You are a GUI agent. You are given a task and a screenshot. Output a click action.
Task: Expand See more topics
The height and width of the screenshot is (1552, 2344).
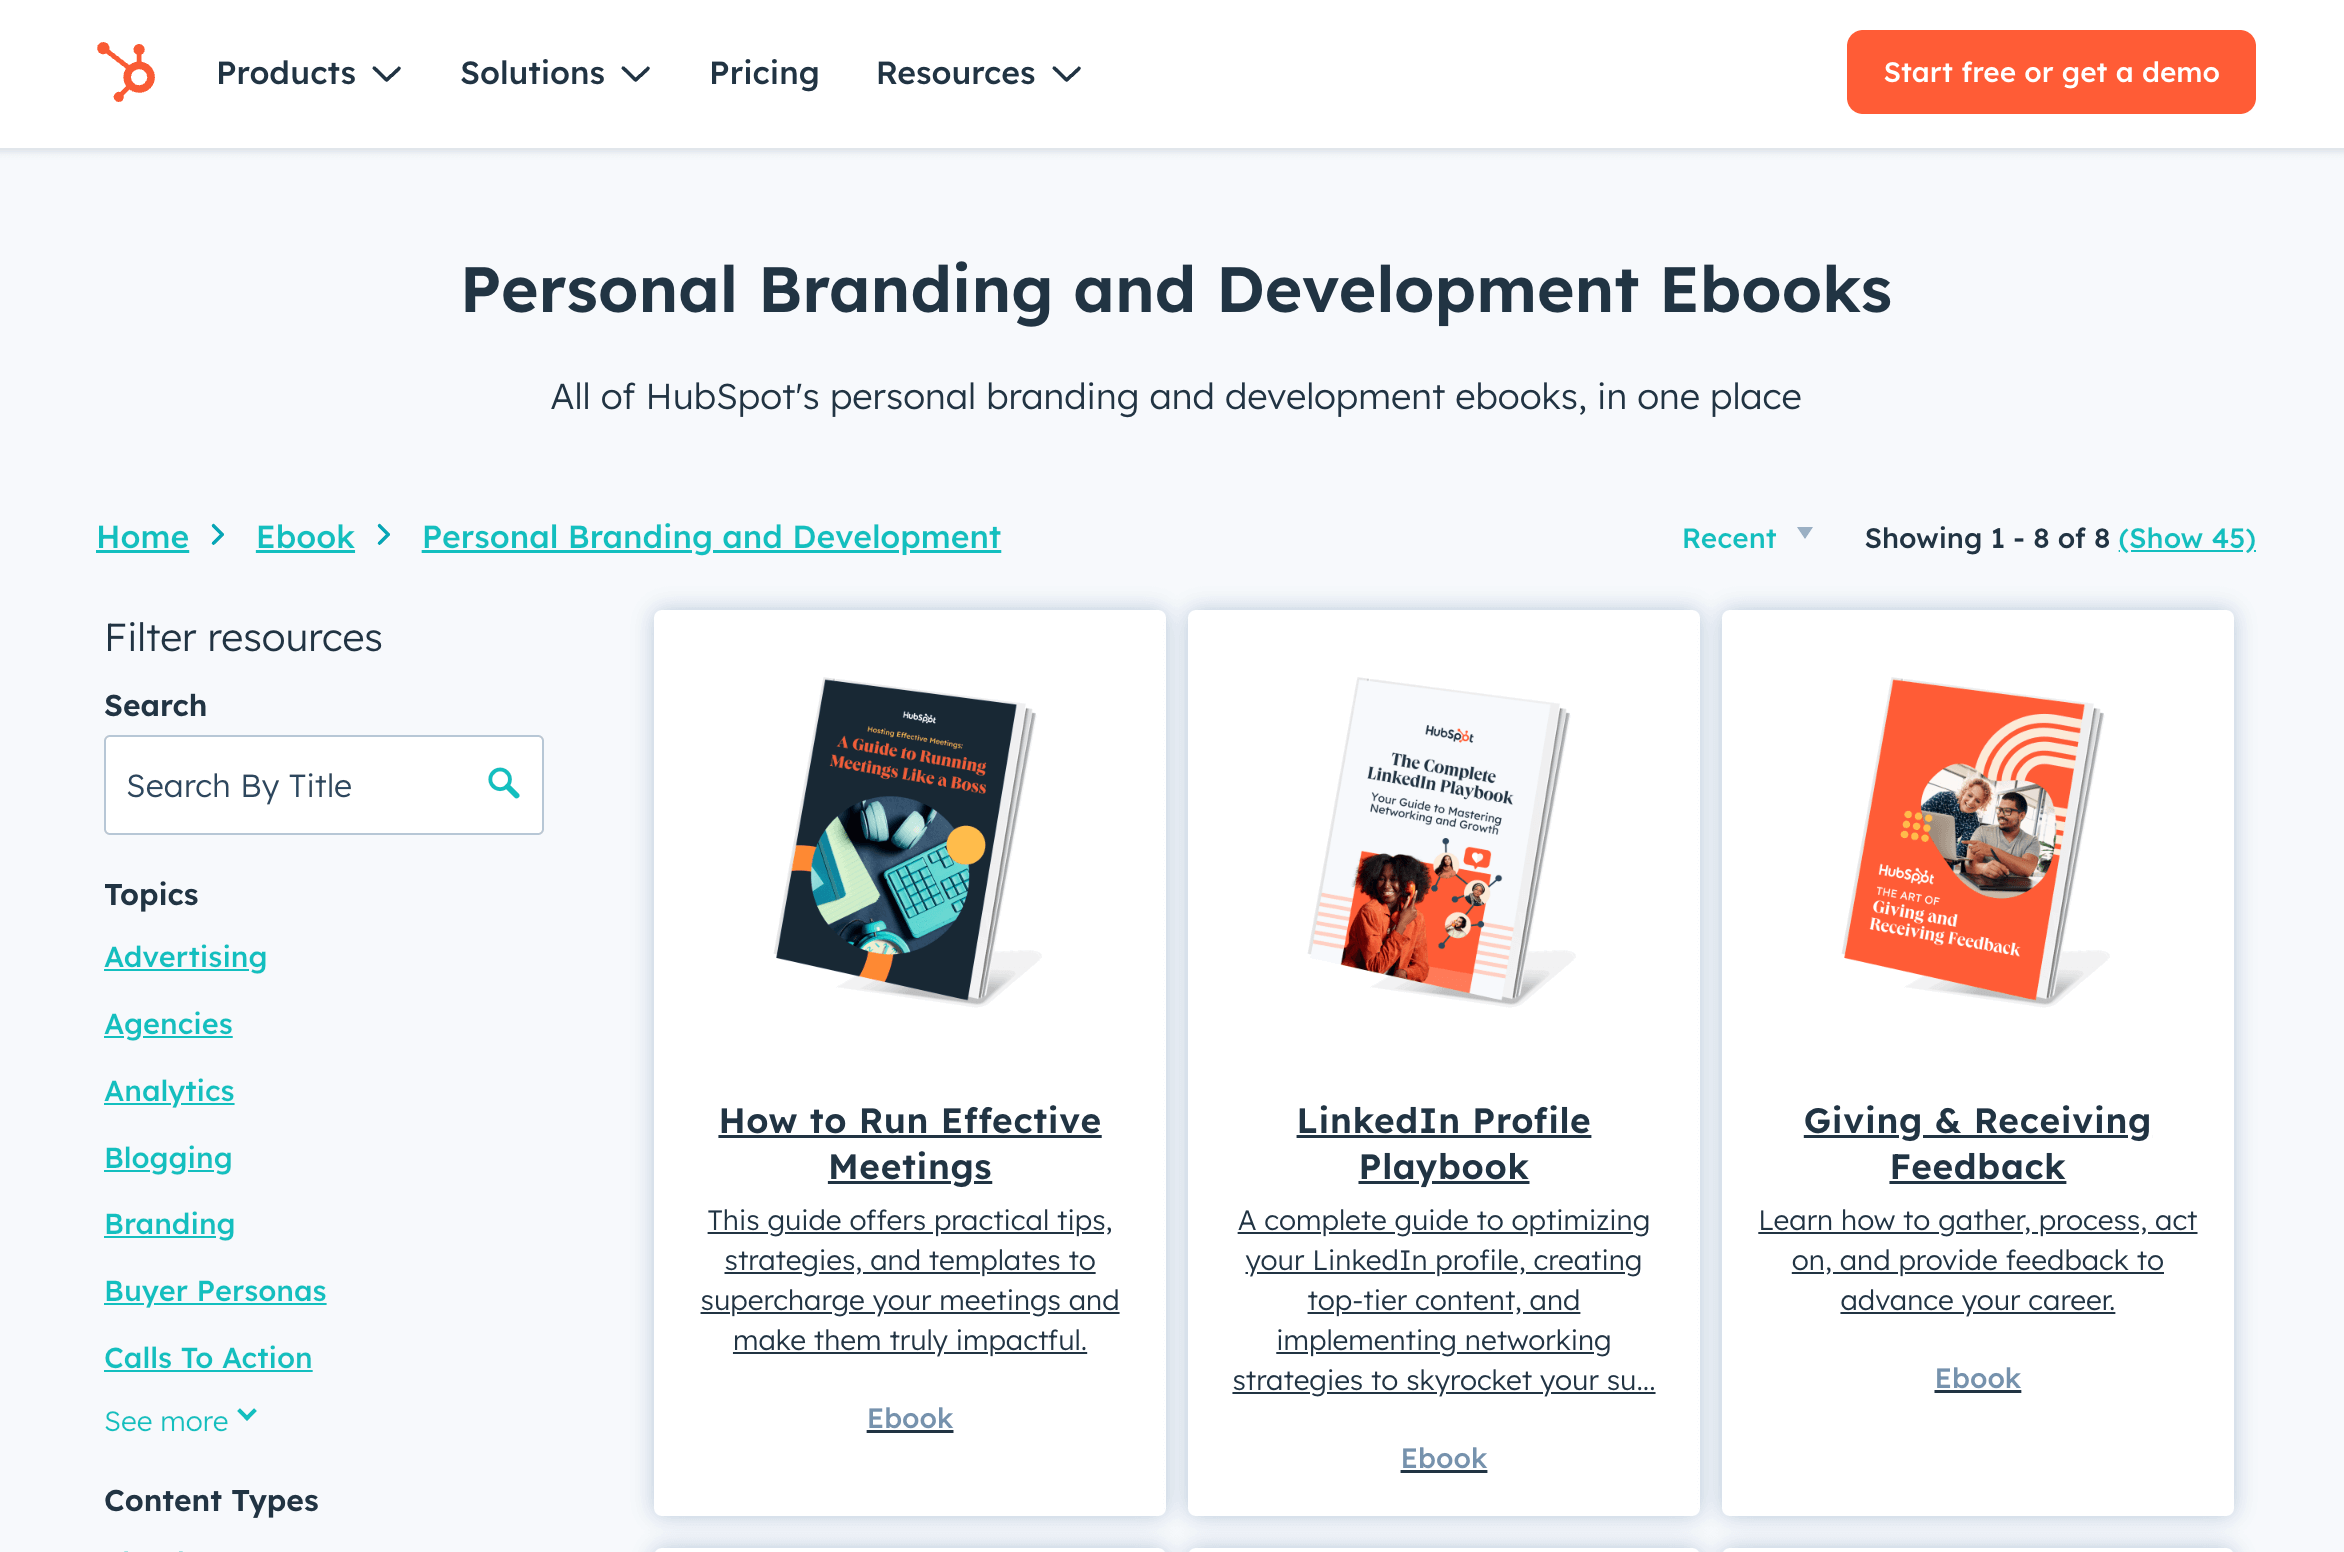(181, 1420)
